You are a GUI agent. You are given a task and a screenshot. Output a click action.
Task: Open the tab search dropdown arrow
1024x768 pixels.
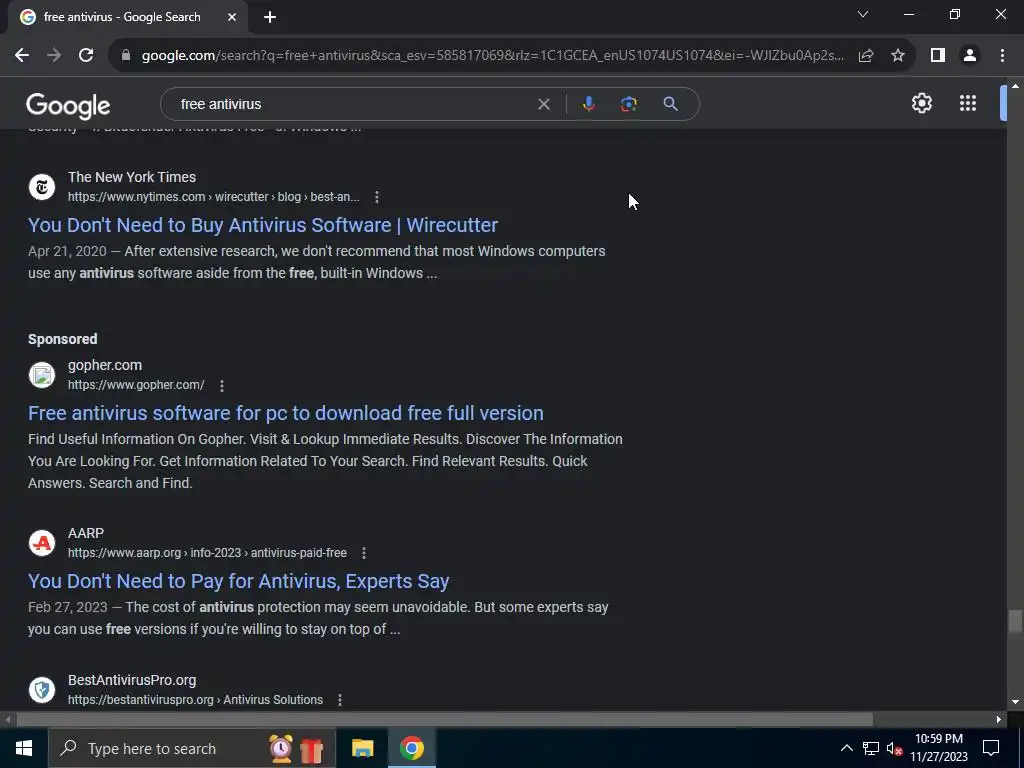863,14
